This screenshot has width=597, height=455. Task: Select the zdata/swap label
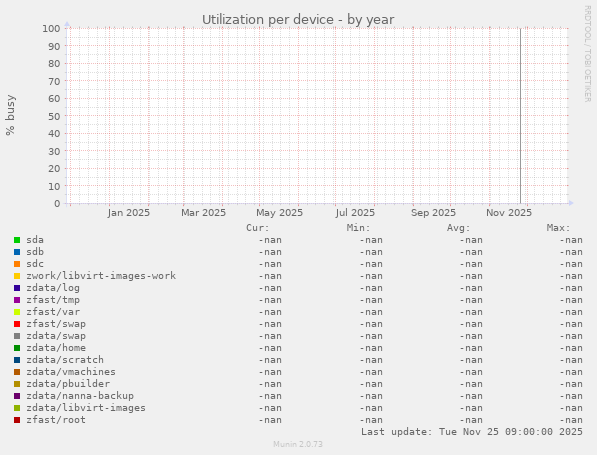[56, 336]
